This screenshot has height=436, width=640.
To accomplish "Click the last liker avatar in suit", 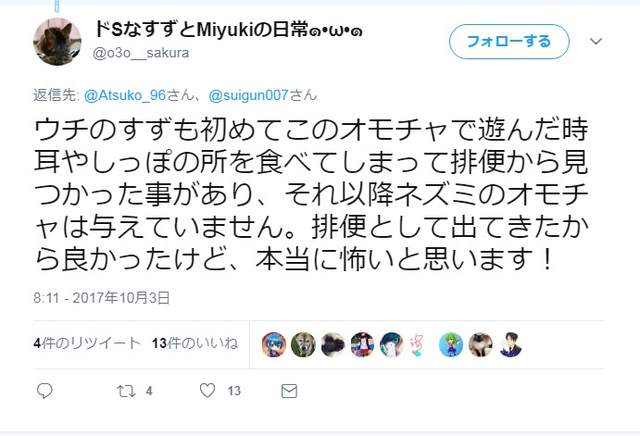I will (510, 345).
